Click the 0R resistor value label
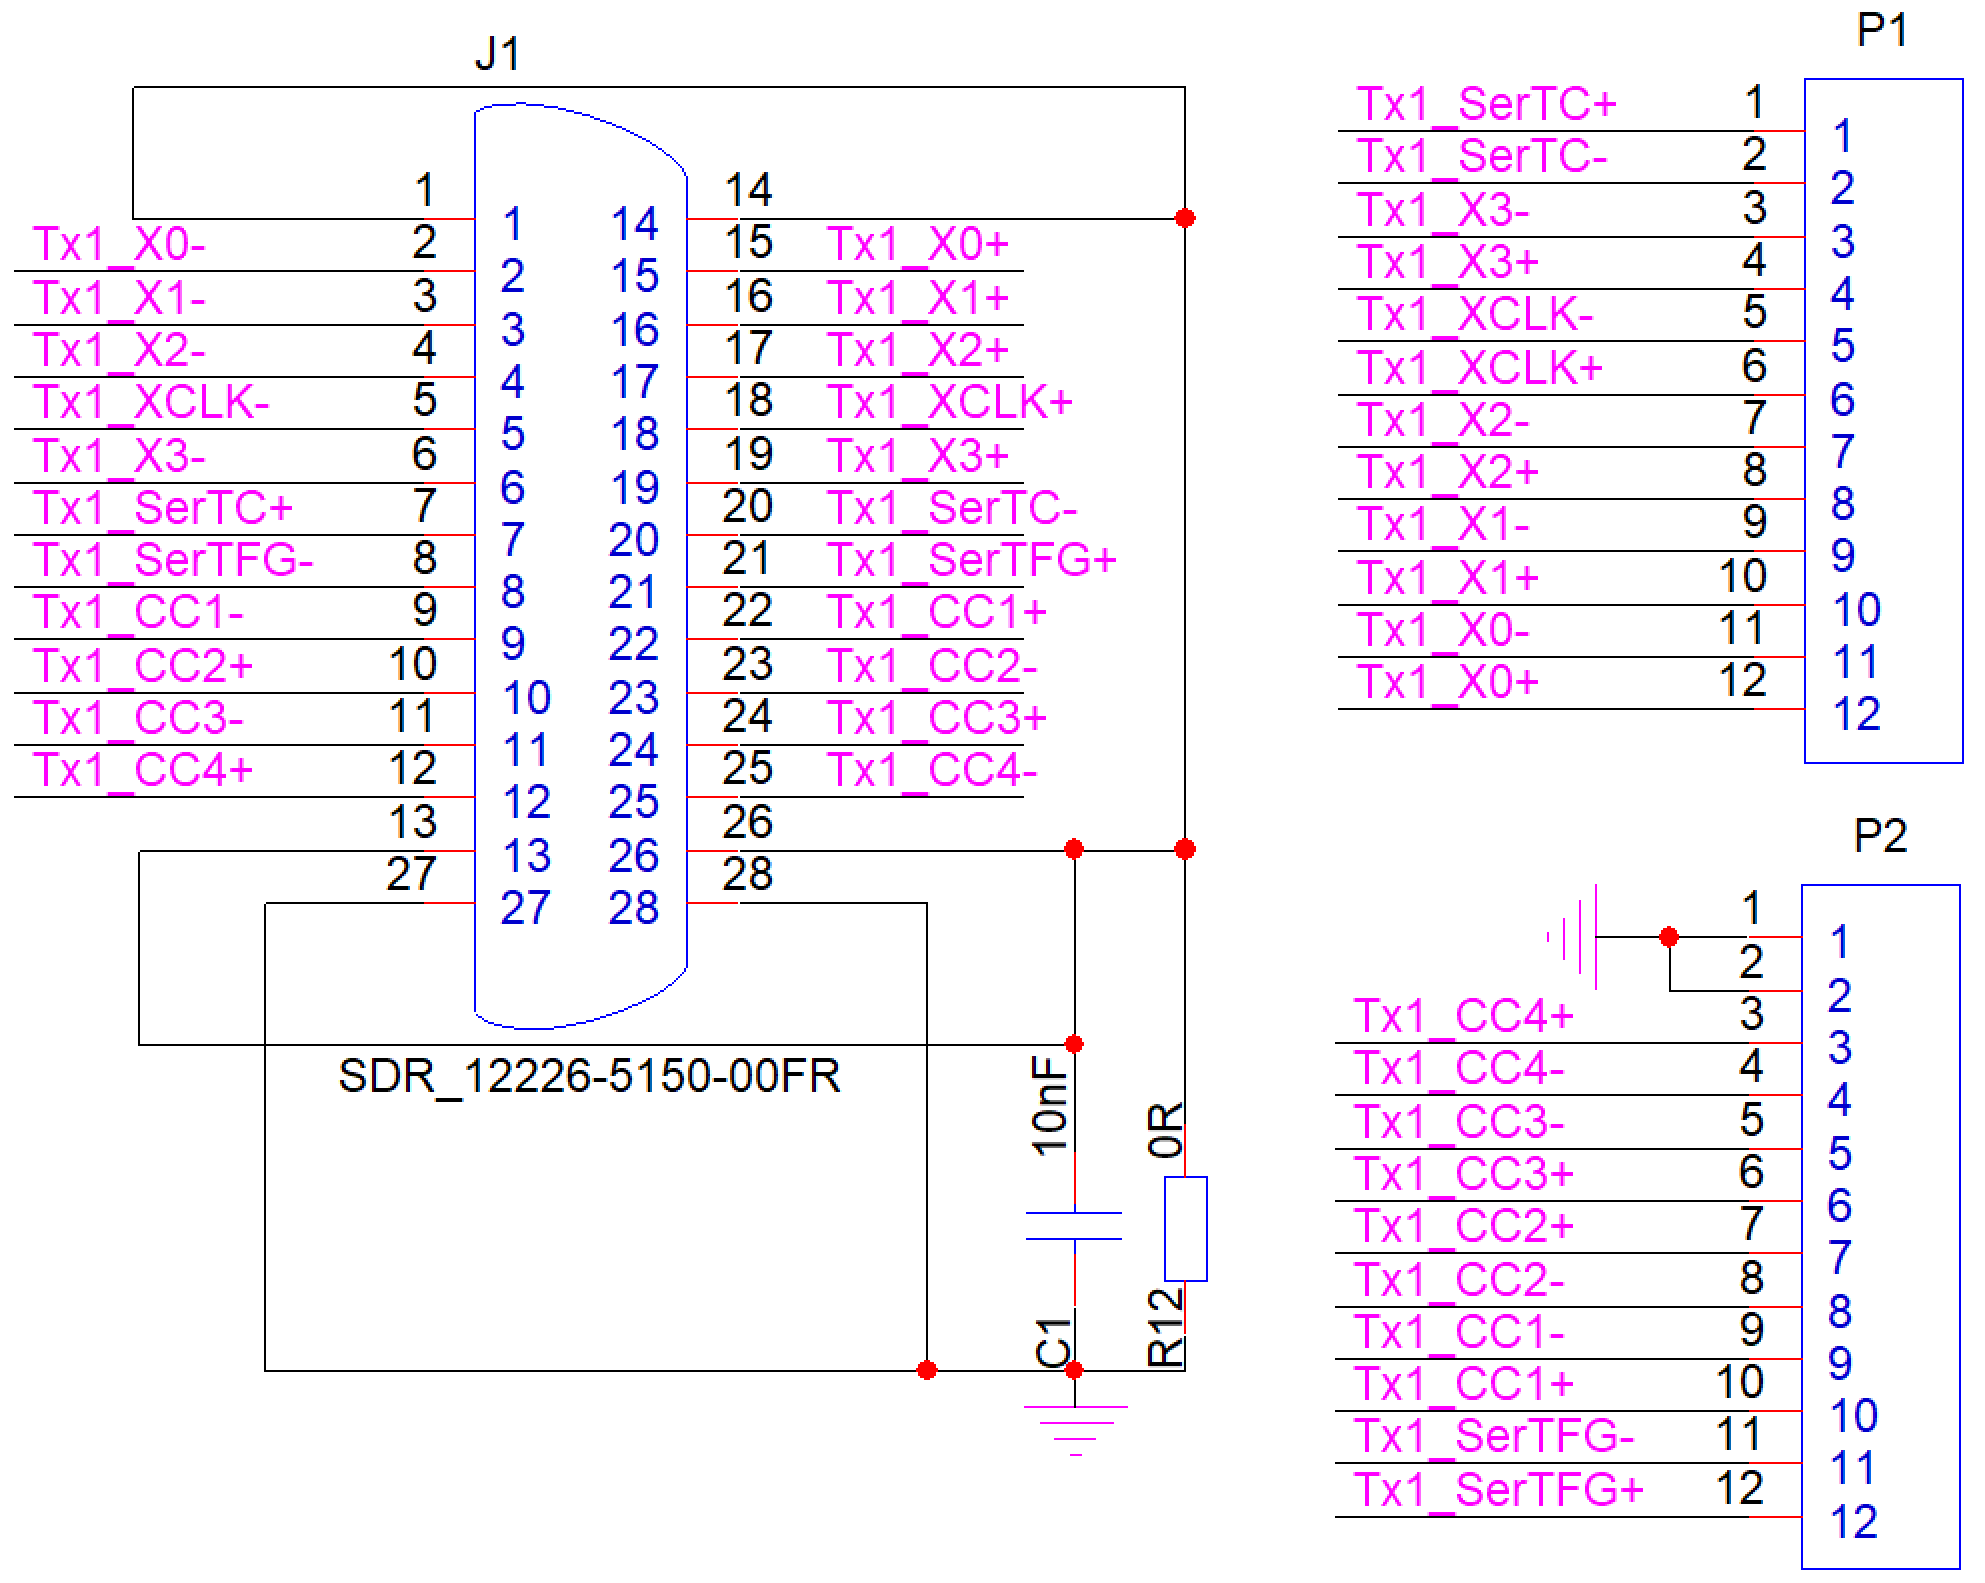1985x1583 pixels. click(x=1166, y=1130)
